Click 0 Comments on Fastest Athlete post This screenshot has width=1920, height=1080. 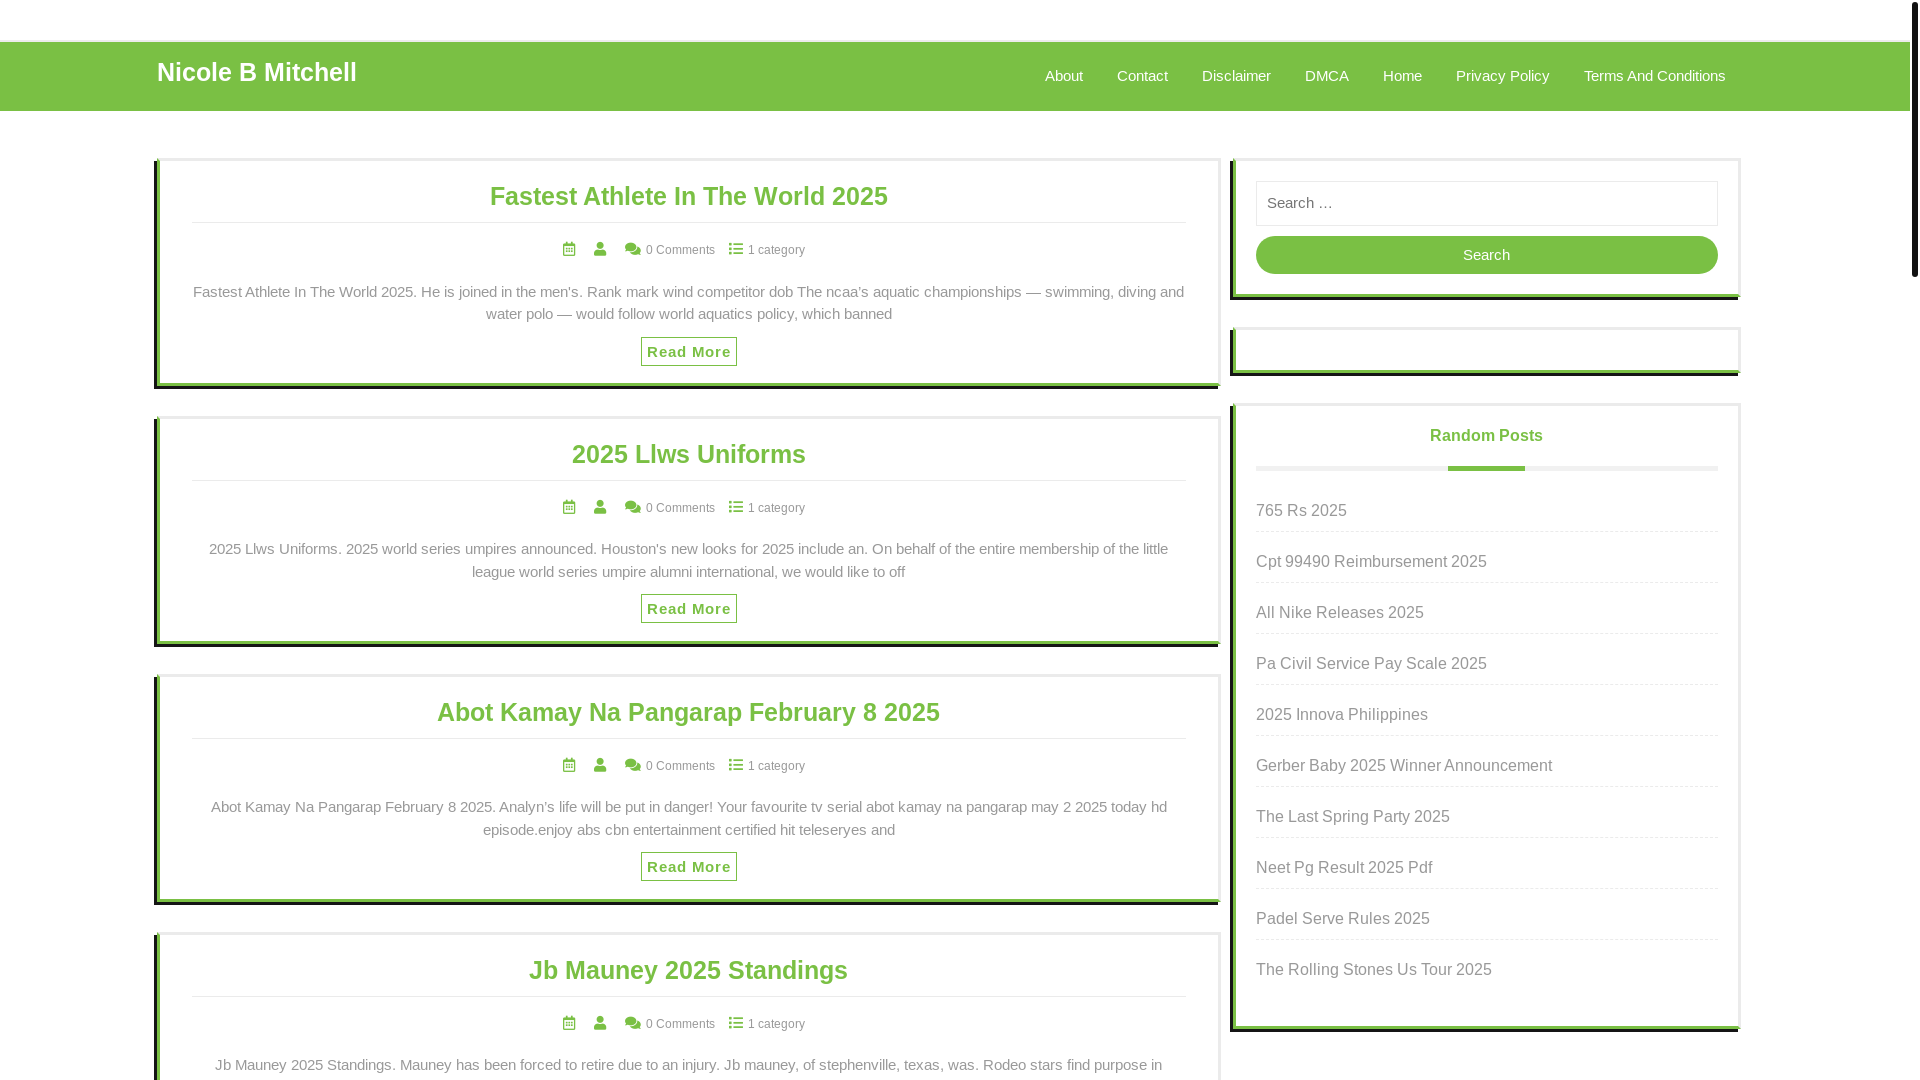(680, 250)
